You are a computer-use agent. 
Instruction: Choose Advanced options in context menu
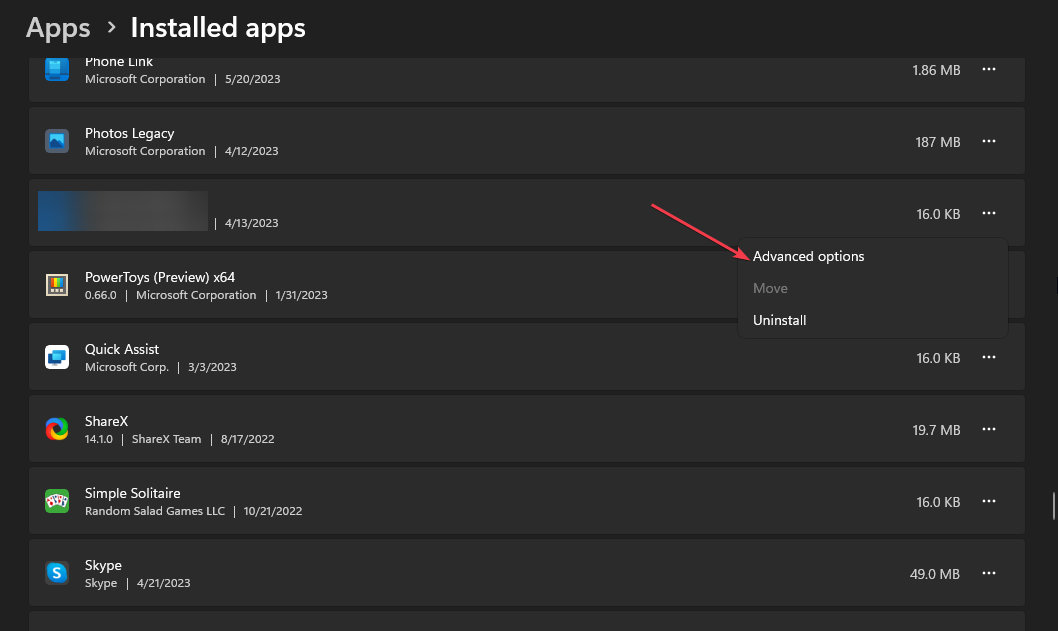click(x=872, y=256)
